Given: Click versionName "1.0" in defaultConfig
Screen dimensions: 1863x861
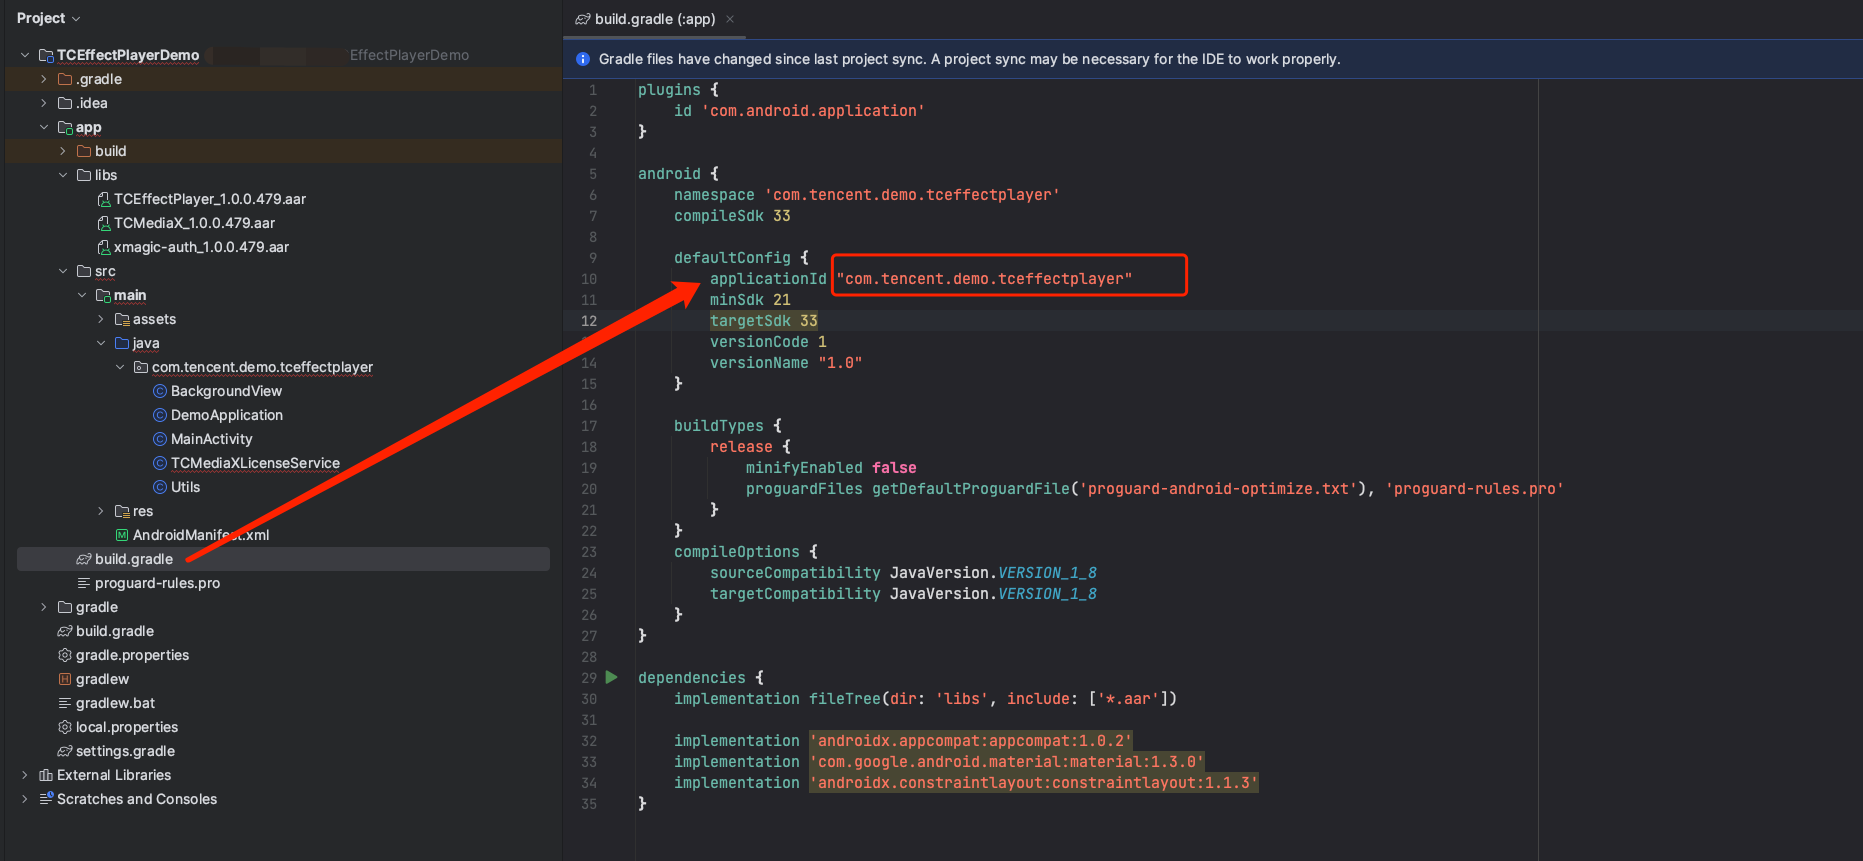Looking at the screenshot, I should click(x=786, y=363).
